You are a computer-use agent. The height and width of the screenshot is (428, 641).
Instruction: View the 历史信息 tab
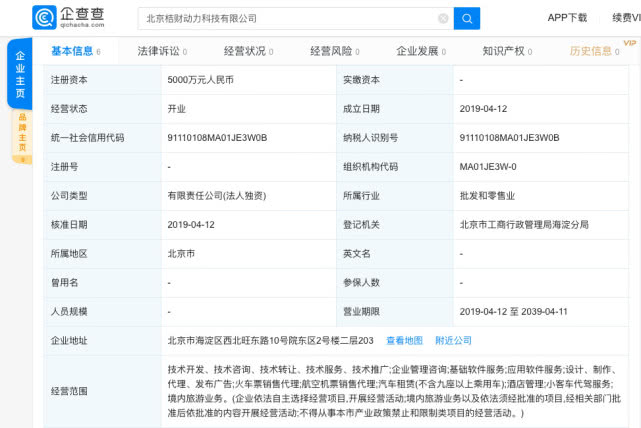(591, 51)
